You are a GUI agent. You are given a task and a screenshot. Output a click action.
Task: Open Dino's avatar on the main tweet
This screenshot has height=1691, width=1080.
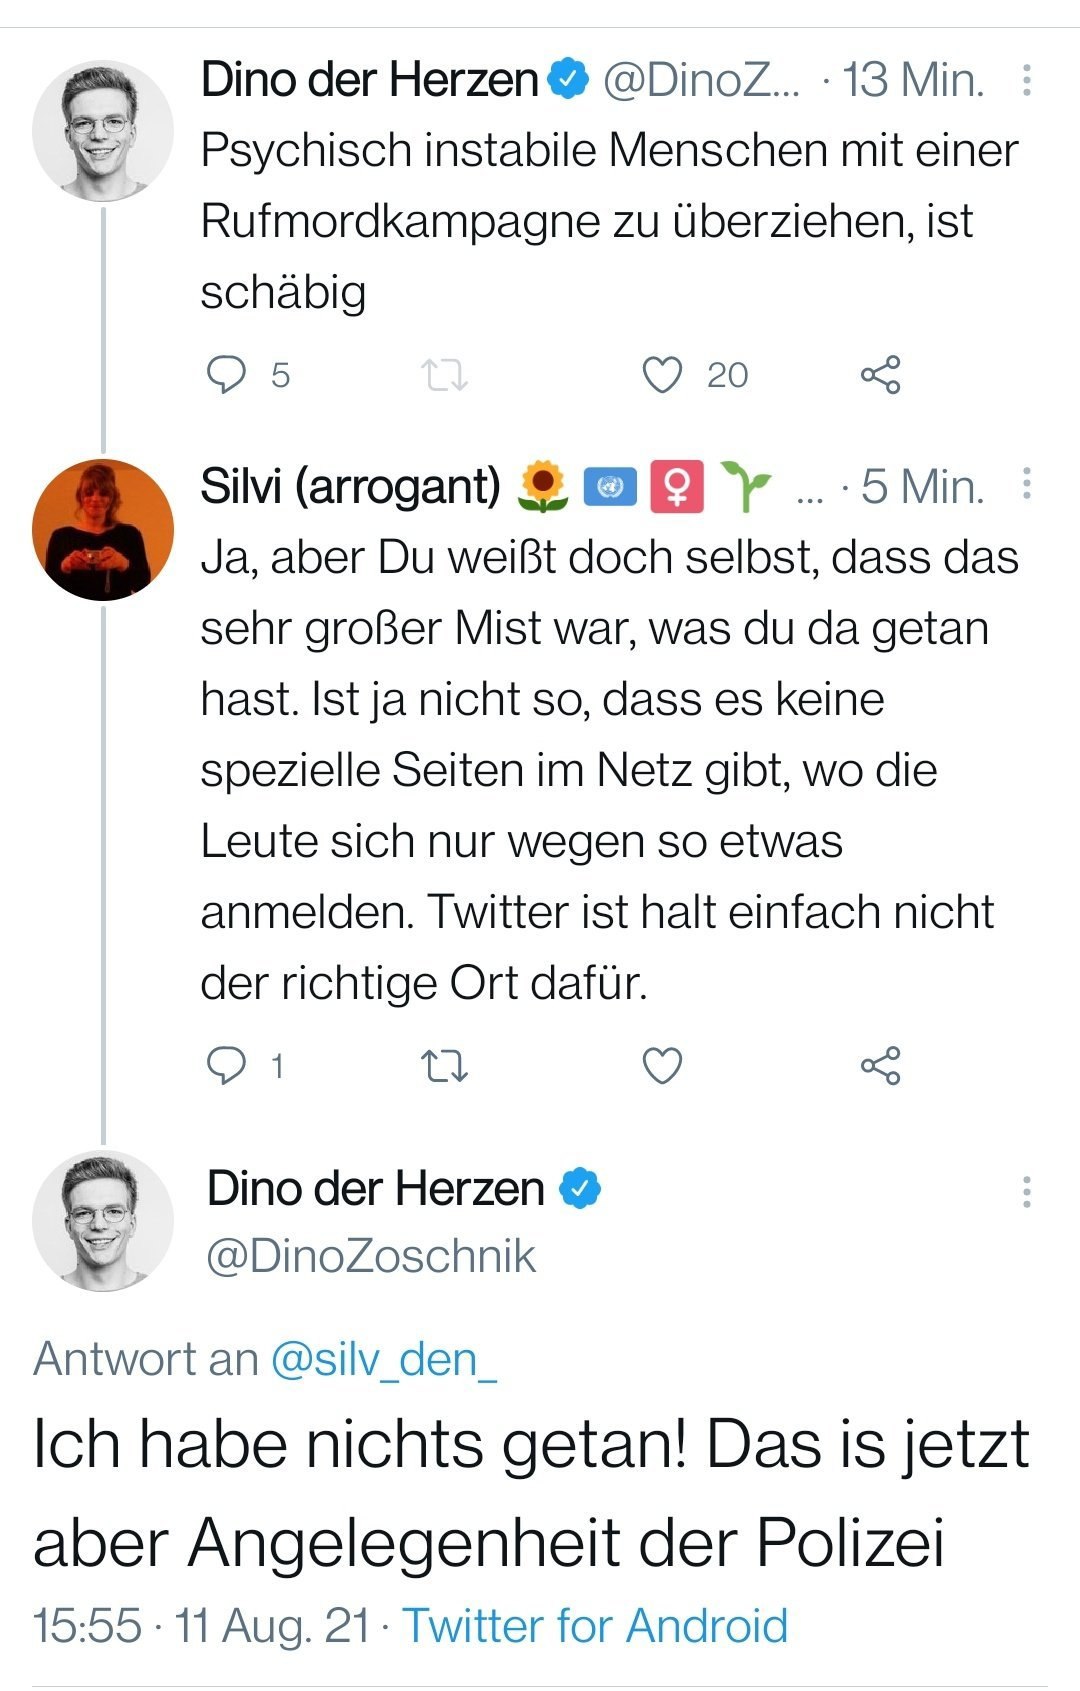point(102,1220)
